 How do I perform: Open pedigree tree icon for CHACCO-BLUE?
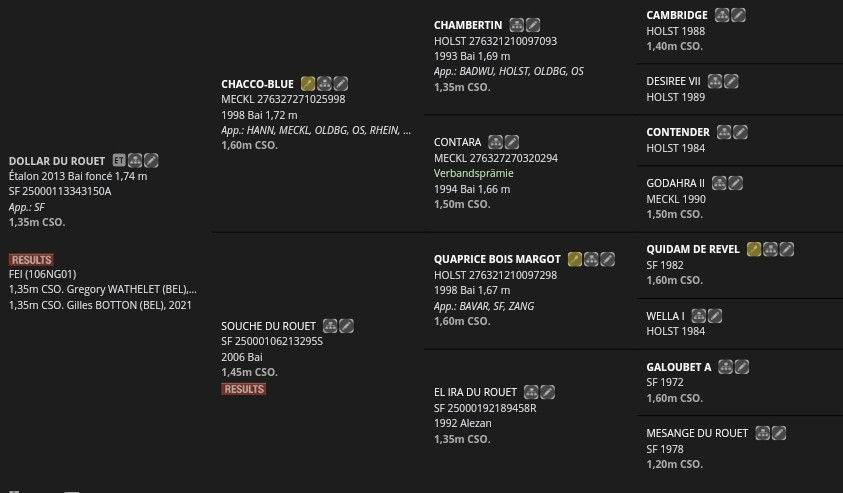pyautogui.click(x=324, y=83)
